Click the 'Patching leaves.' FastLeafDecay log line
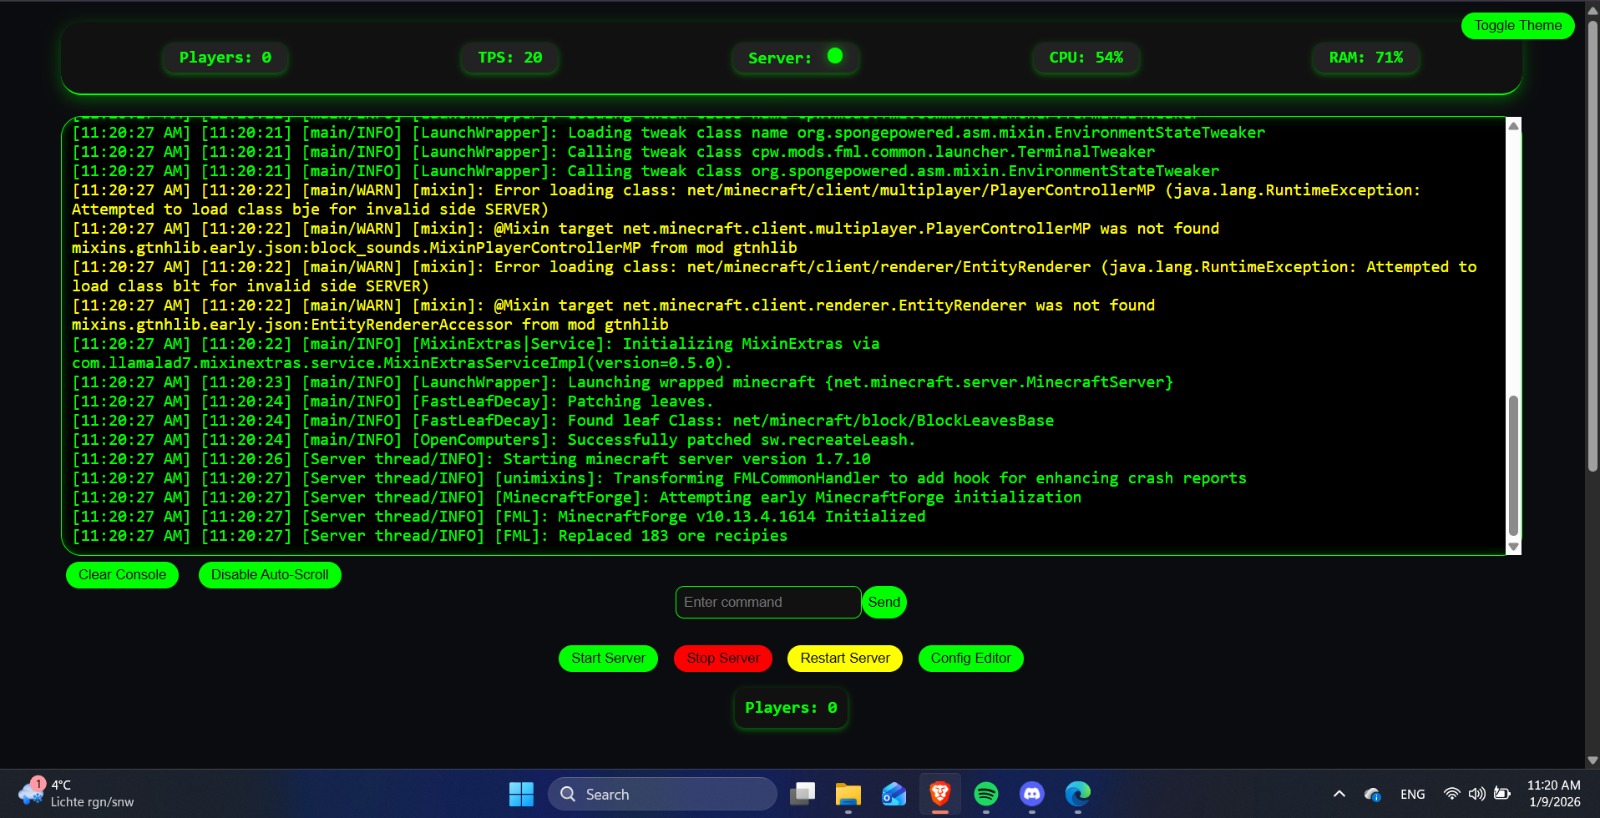This screenshot has width=1600, height=818. (x=393, y=402)
